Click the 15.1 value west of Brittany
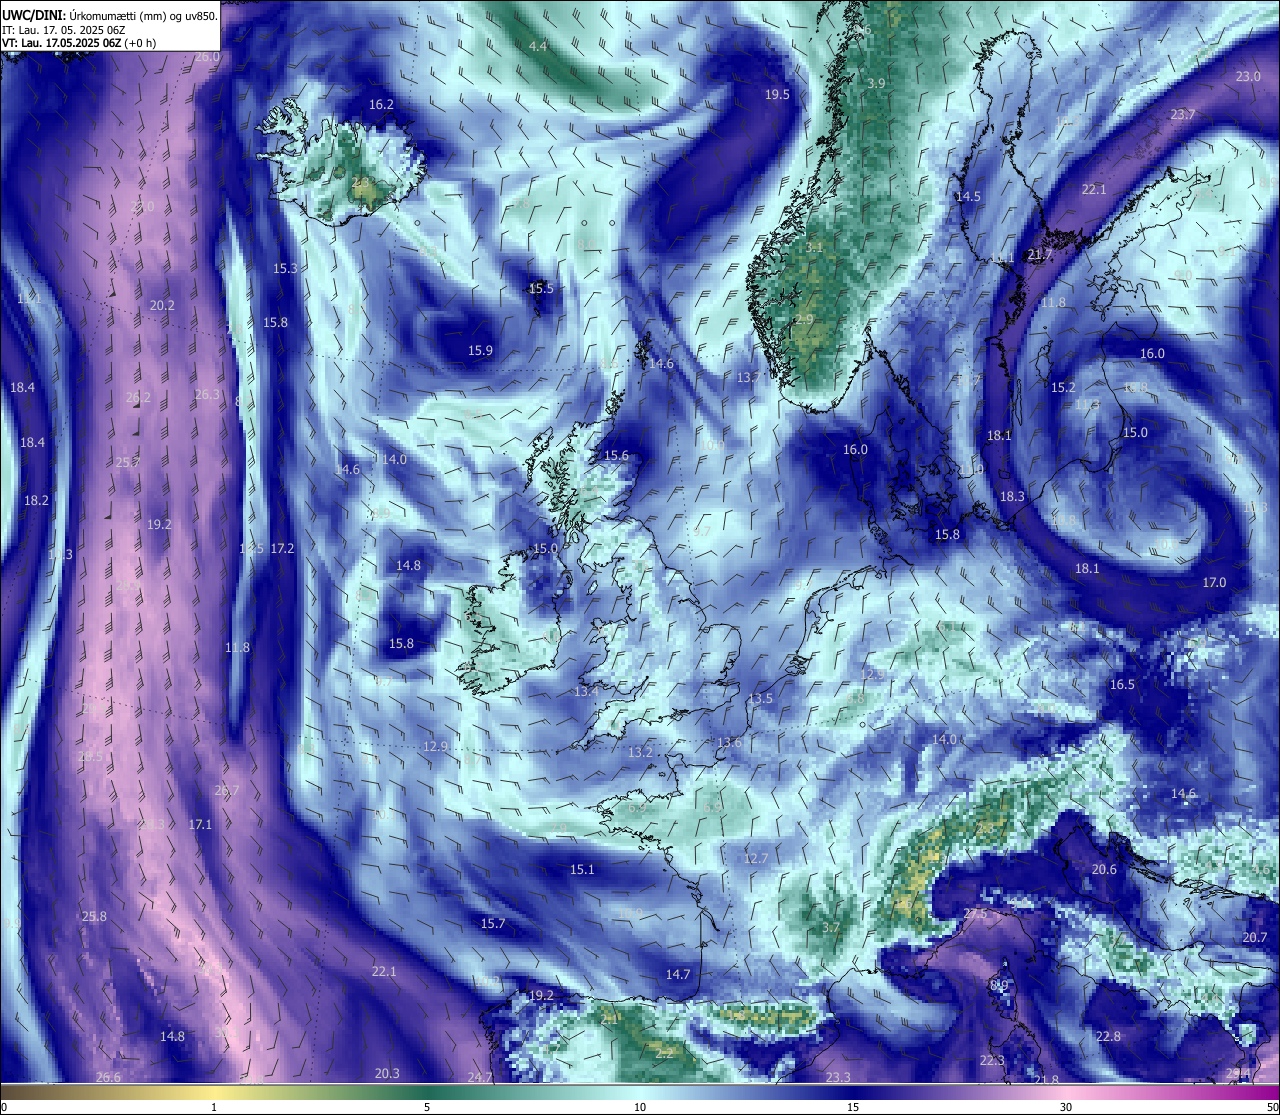The height and width of the screenshot is (1115, 1280). pos(582,869)
